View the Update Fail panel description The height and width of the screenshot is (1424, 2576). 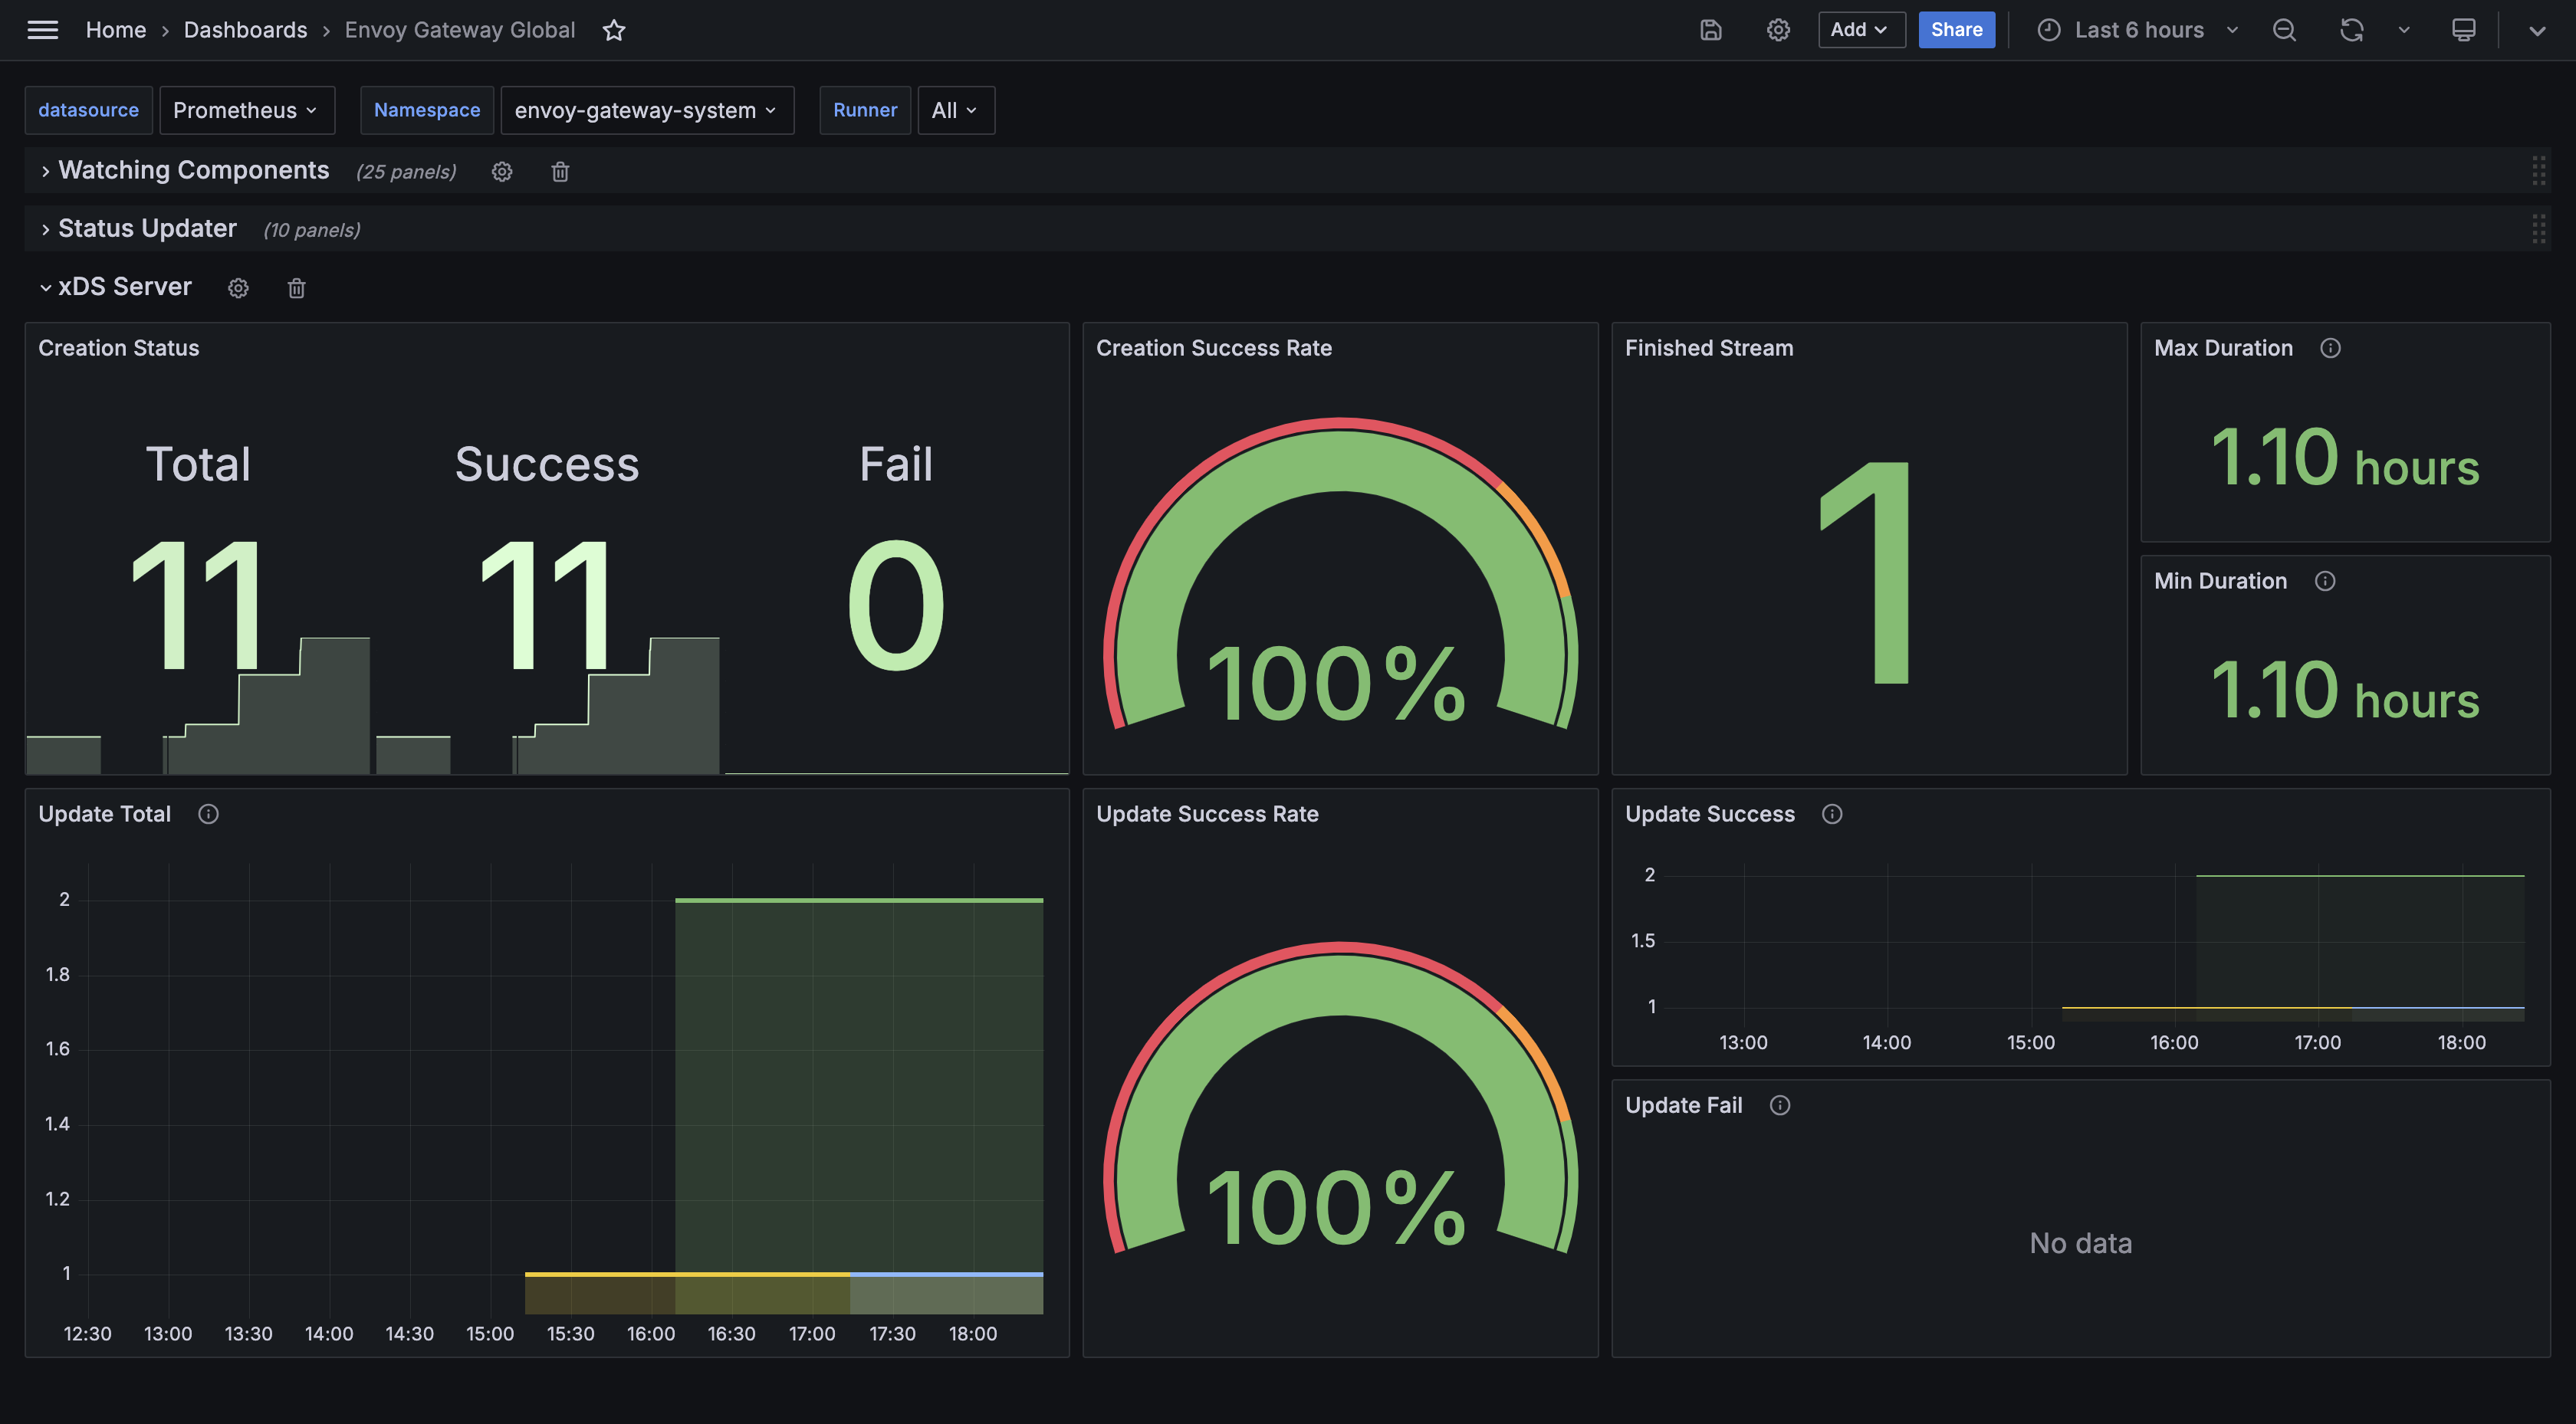pyautogui.click(x=1780, y=1105)
